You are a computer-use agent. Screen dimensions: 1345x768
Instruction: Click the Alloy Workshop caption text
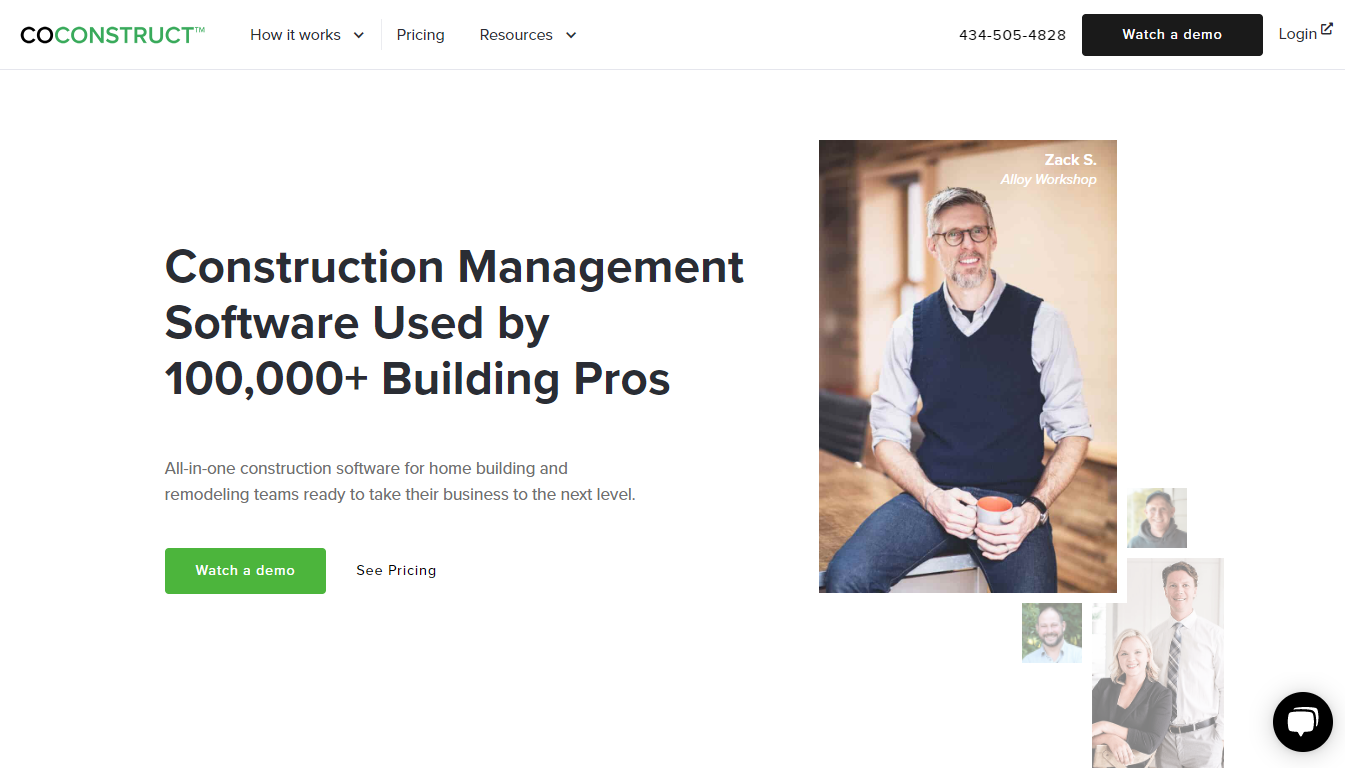click(x=1048, y=180)
